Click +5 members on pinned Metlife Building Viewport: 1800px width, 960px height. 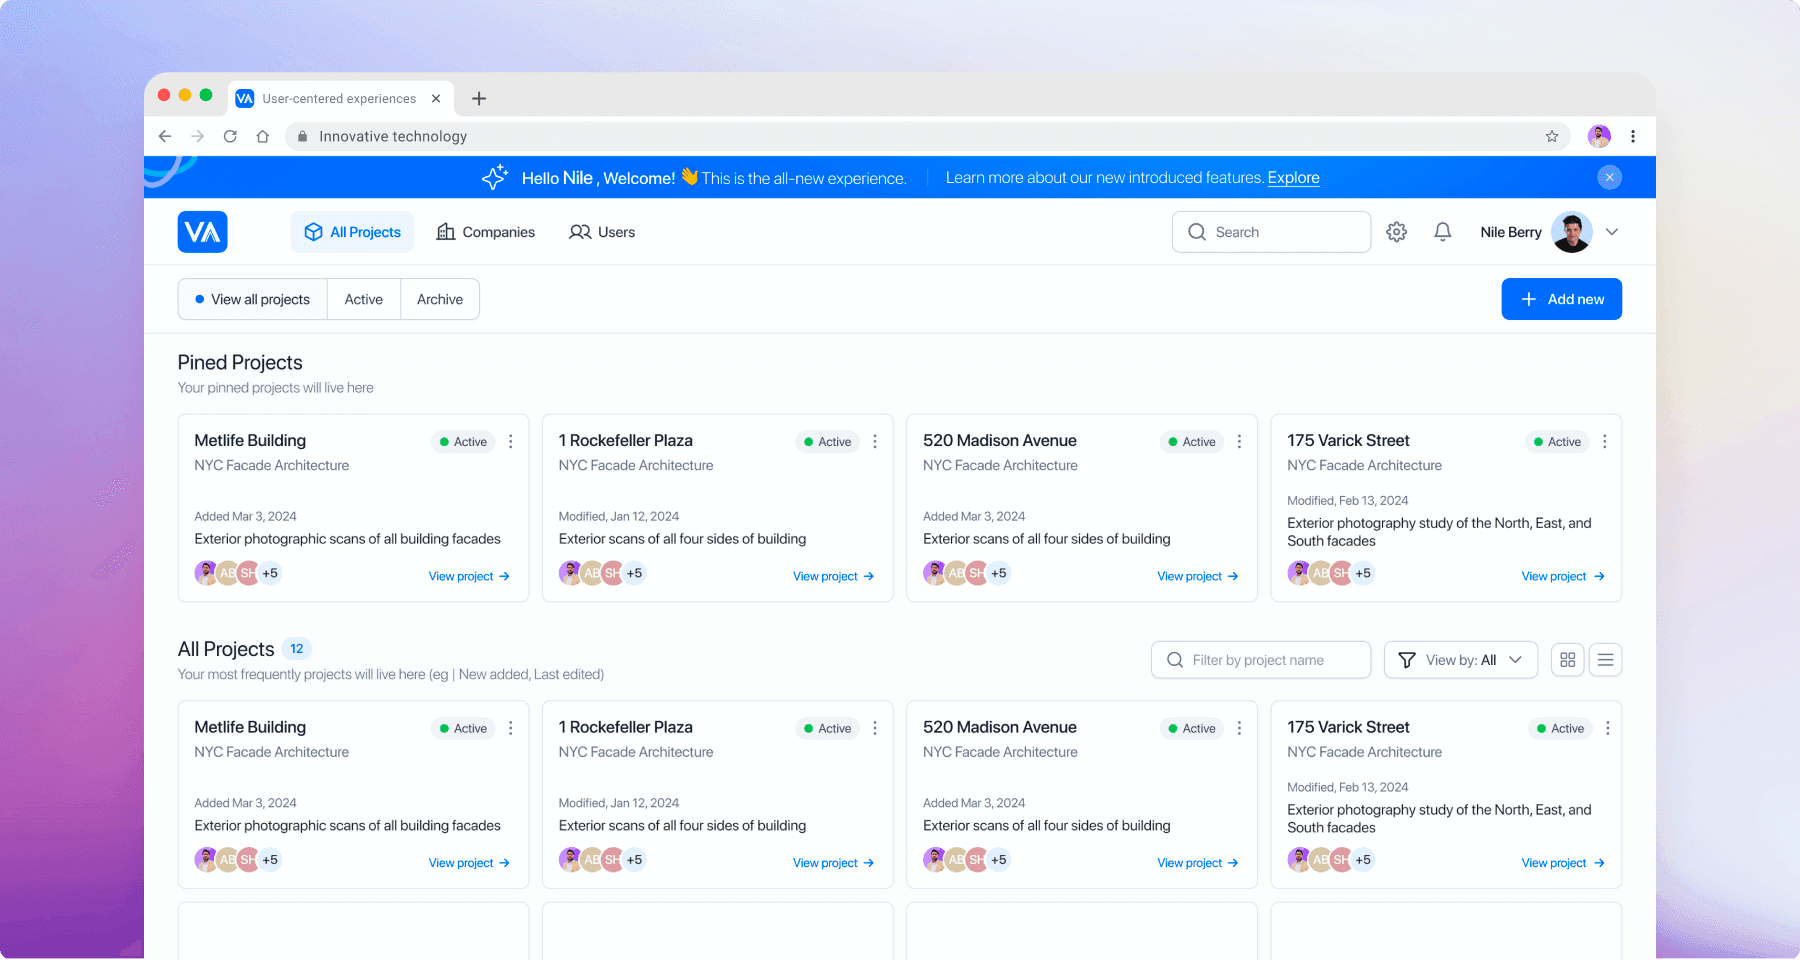(x=270, y=573)
